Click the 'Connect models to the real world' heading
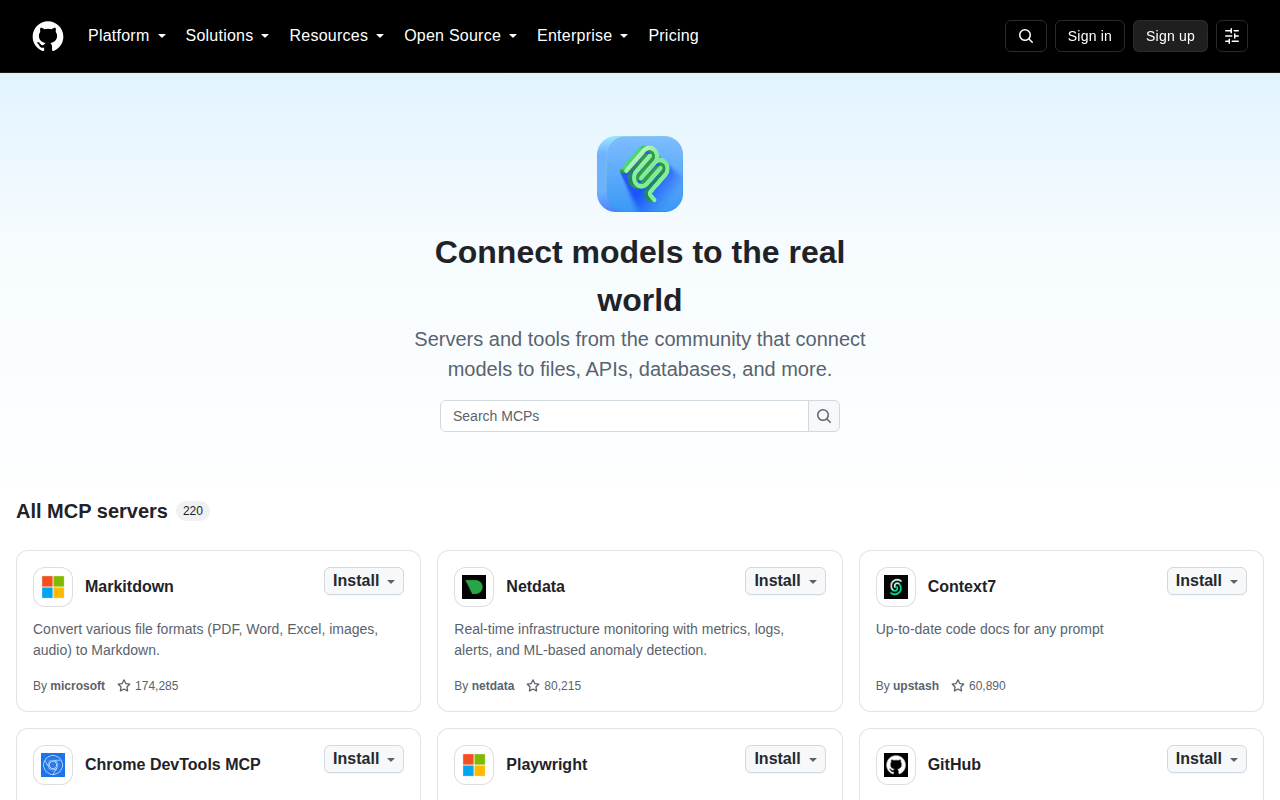This screenshot has height=800, width=1280. point(640,276)
